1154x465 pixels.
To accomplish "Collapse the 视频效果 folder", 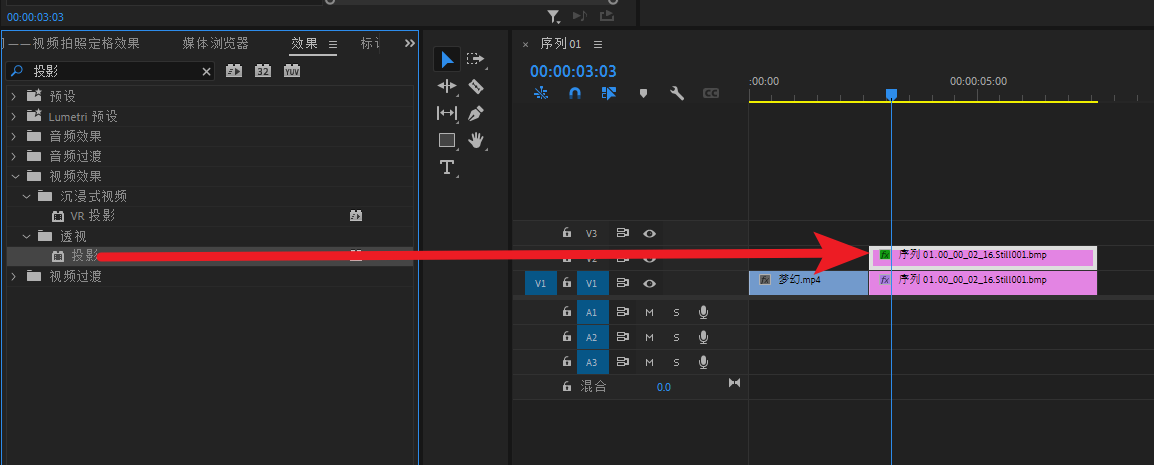I will coord(14,176).
